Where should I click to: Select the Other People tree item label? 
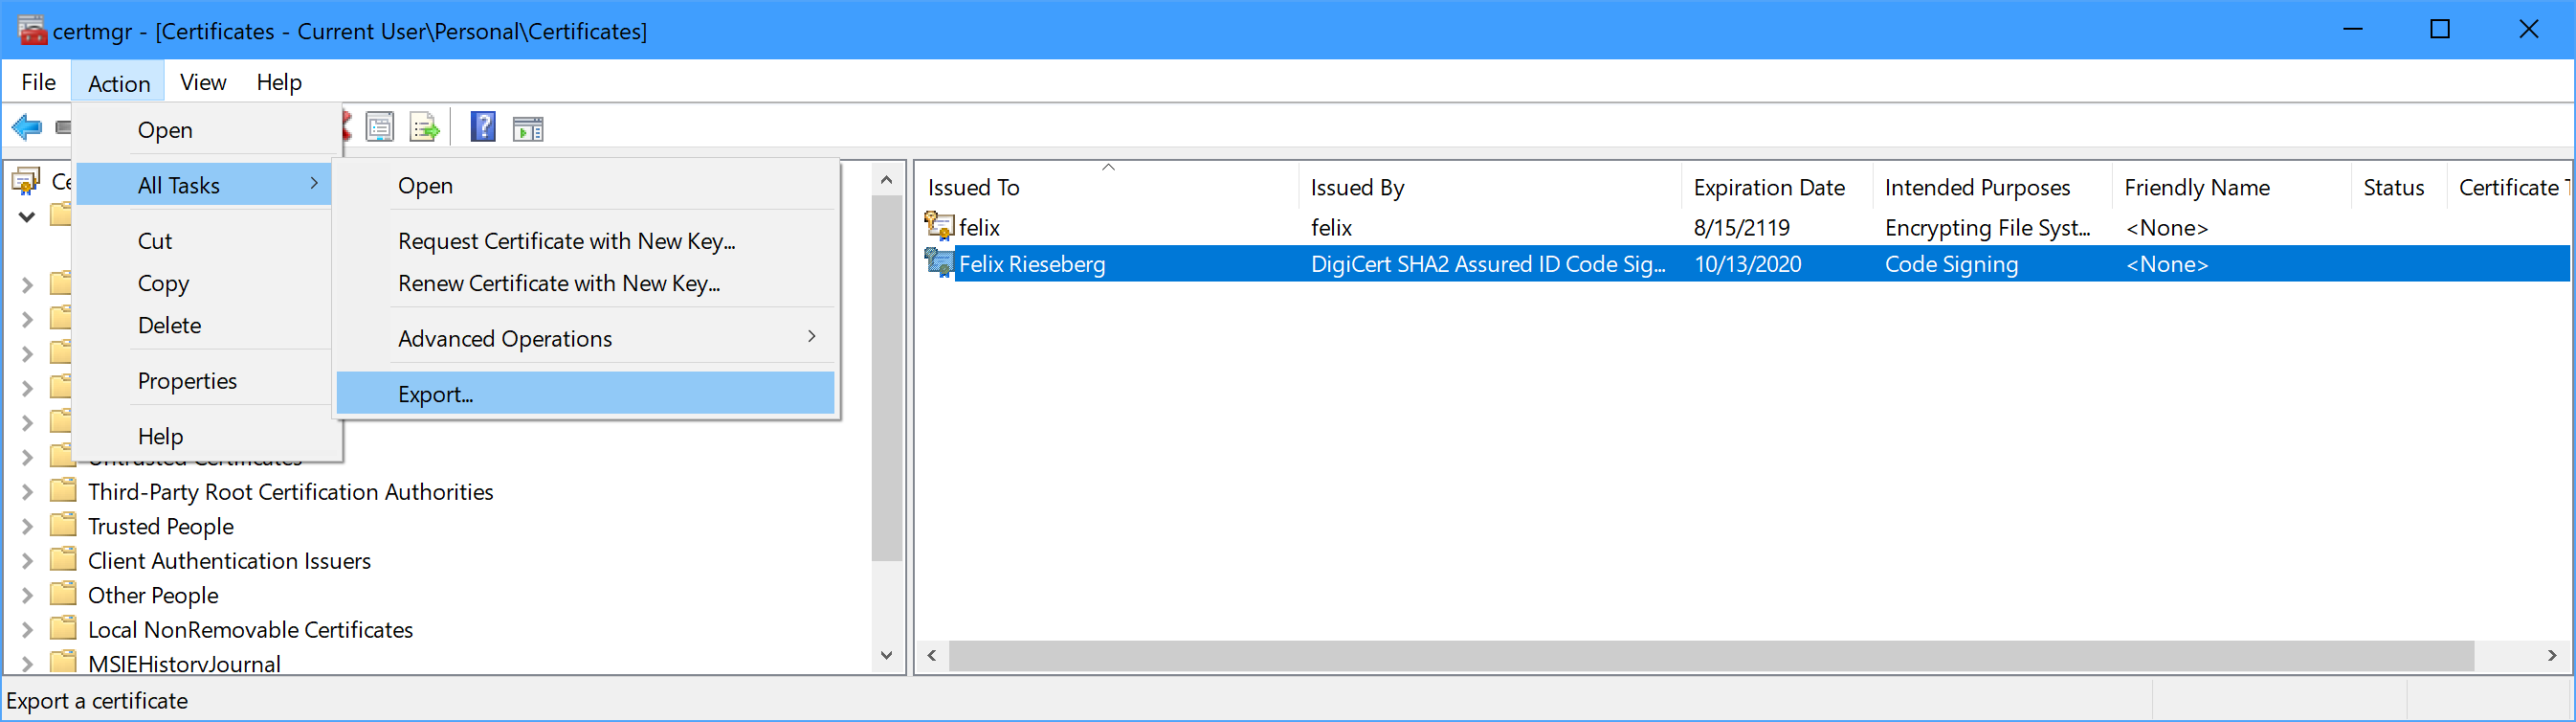coord(153,595)
